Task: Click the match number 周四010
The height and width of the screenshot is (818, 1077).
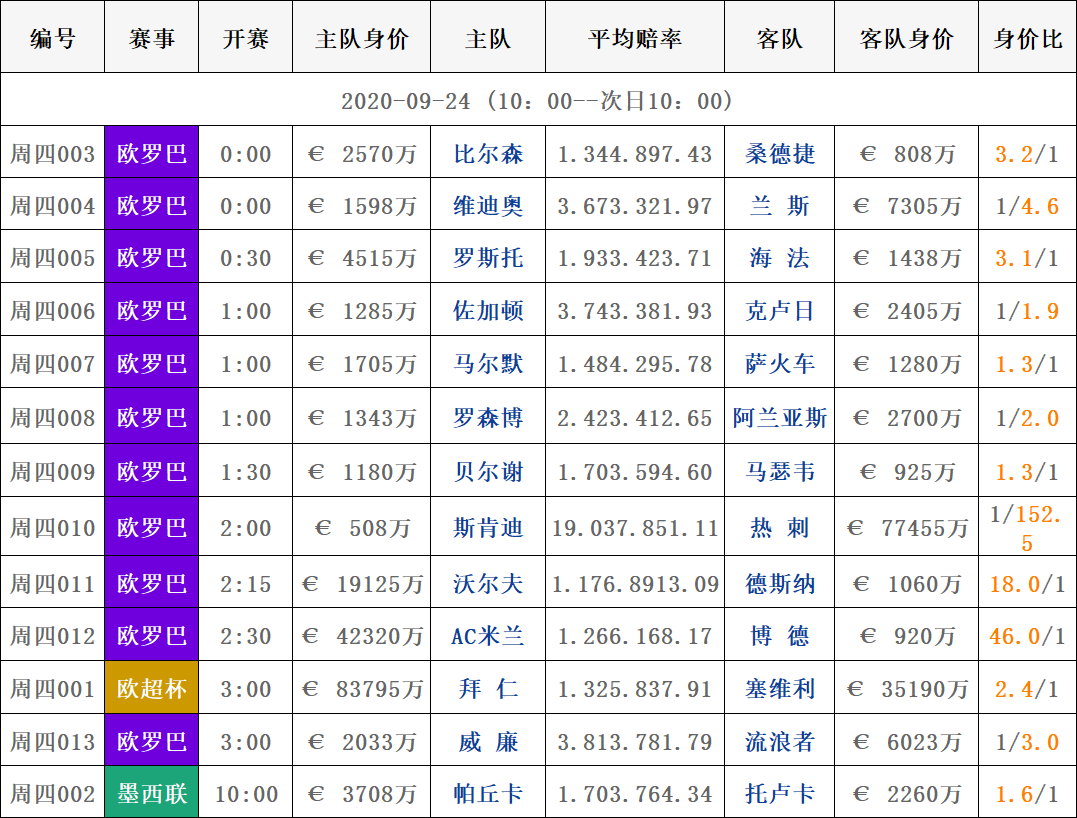Action: [x=53, y=527]
